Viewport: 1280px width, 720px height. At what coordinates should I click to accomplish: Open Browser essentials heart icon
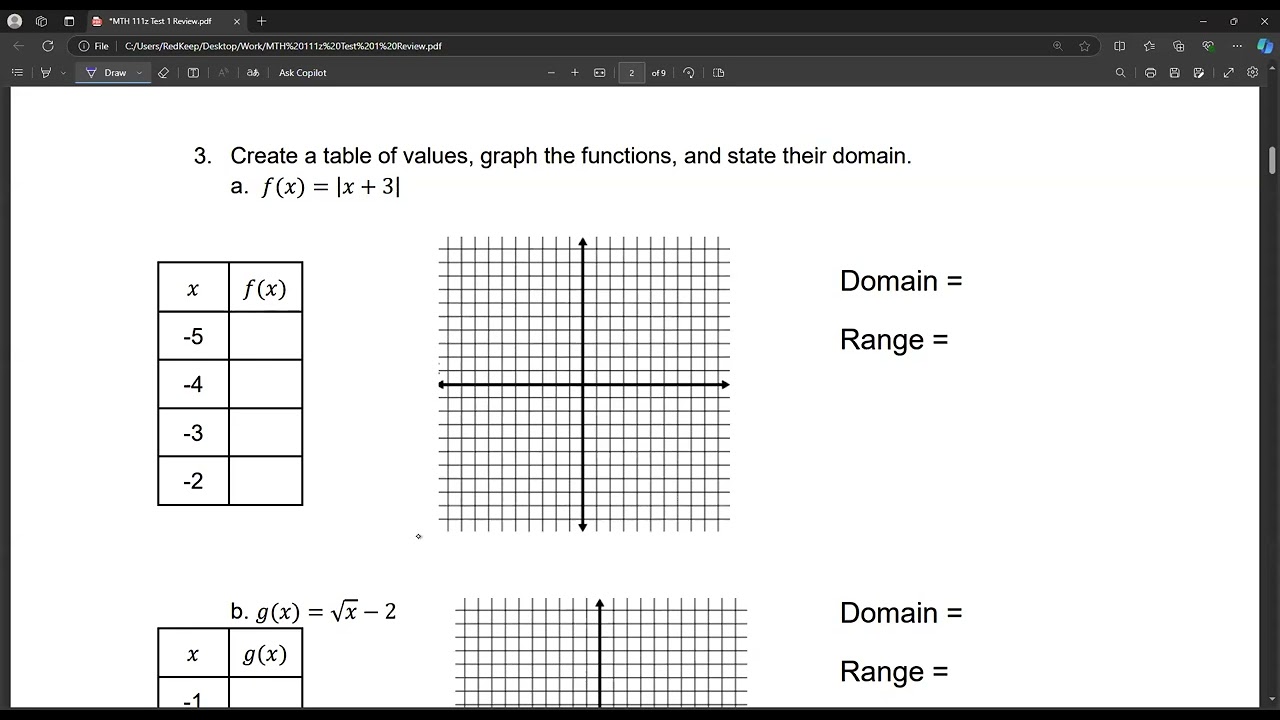1208,46
